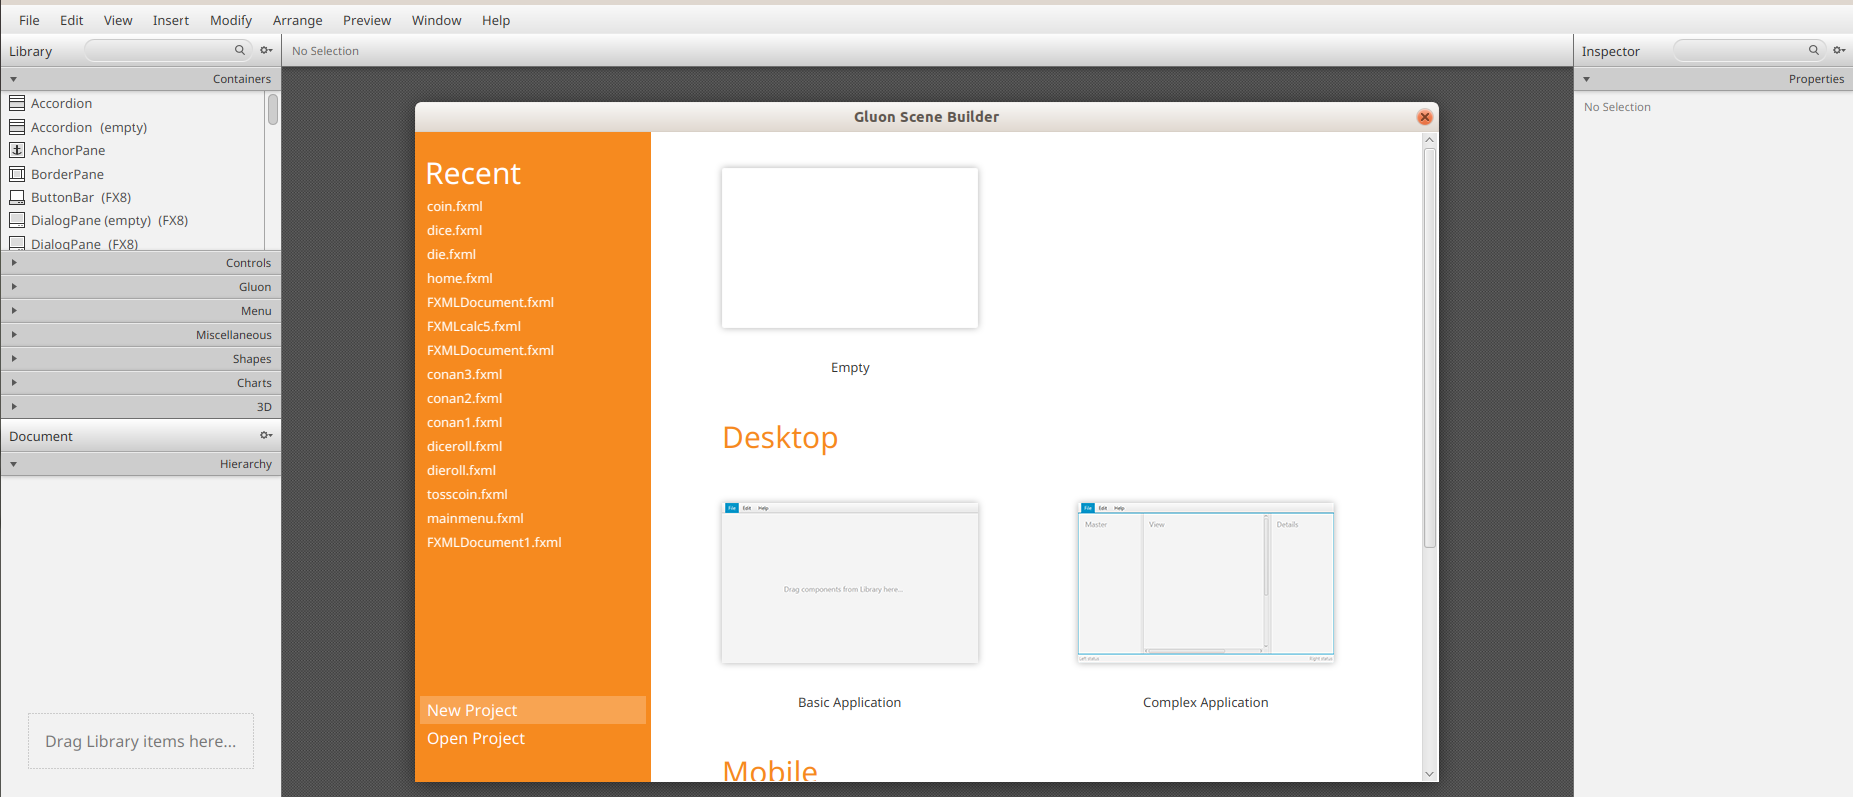
Task: Click the AnchorPane icon in Library
Action: pos(17,150)
